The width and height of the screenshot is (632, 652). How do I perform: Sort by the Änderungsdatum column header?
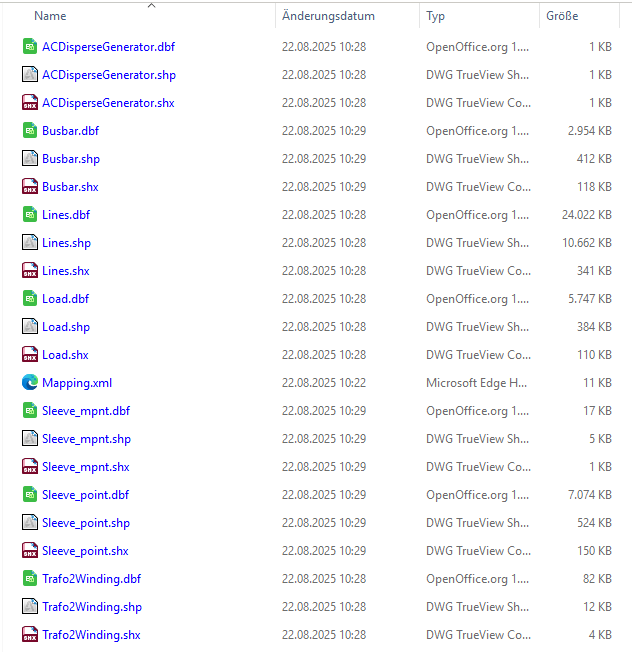(x=328, y=16)
